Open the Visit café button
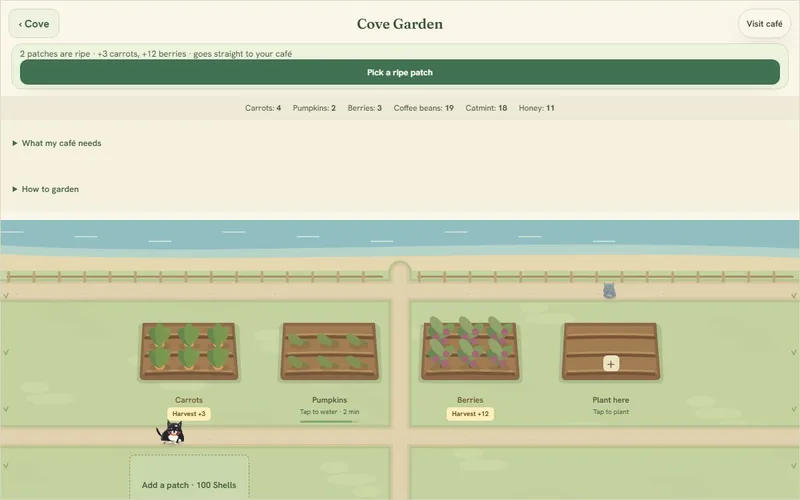This screenshot has width=800, height=500. pyautogui.click(x=764, y=23)
